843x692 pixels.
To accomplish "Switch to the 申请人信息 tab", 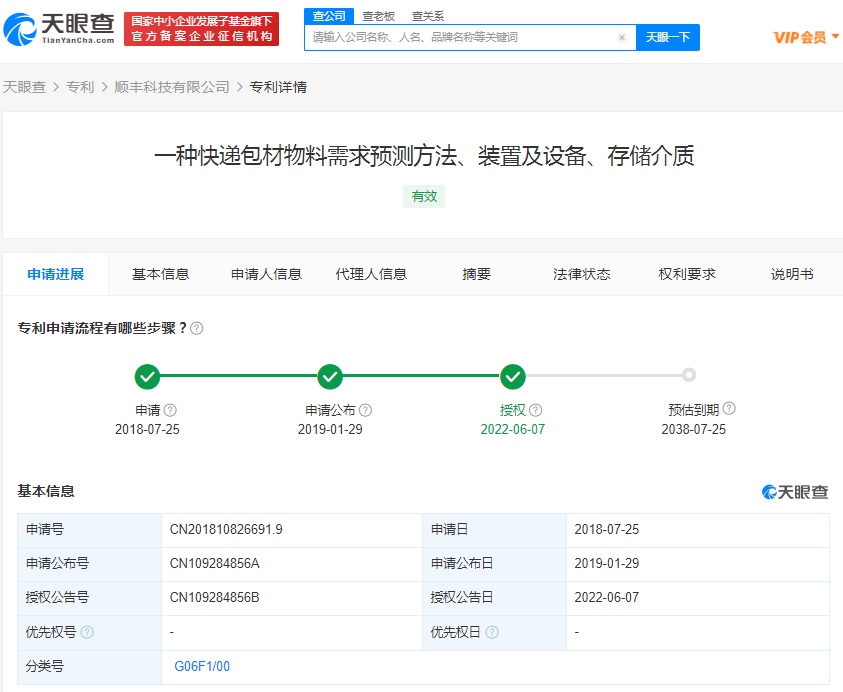I will point(266,274).
